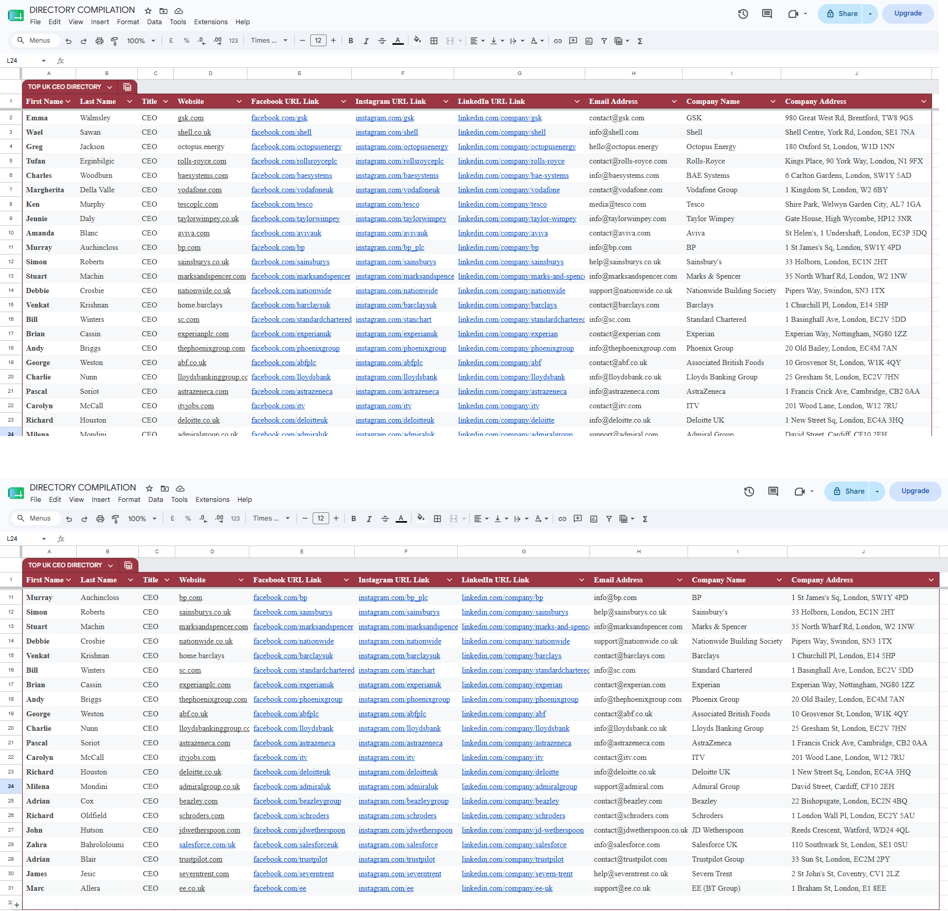
Task: Click font size field in top window
Action: coord(318,41)
